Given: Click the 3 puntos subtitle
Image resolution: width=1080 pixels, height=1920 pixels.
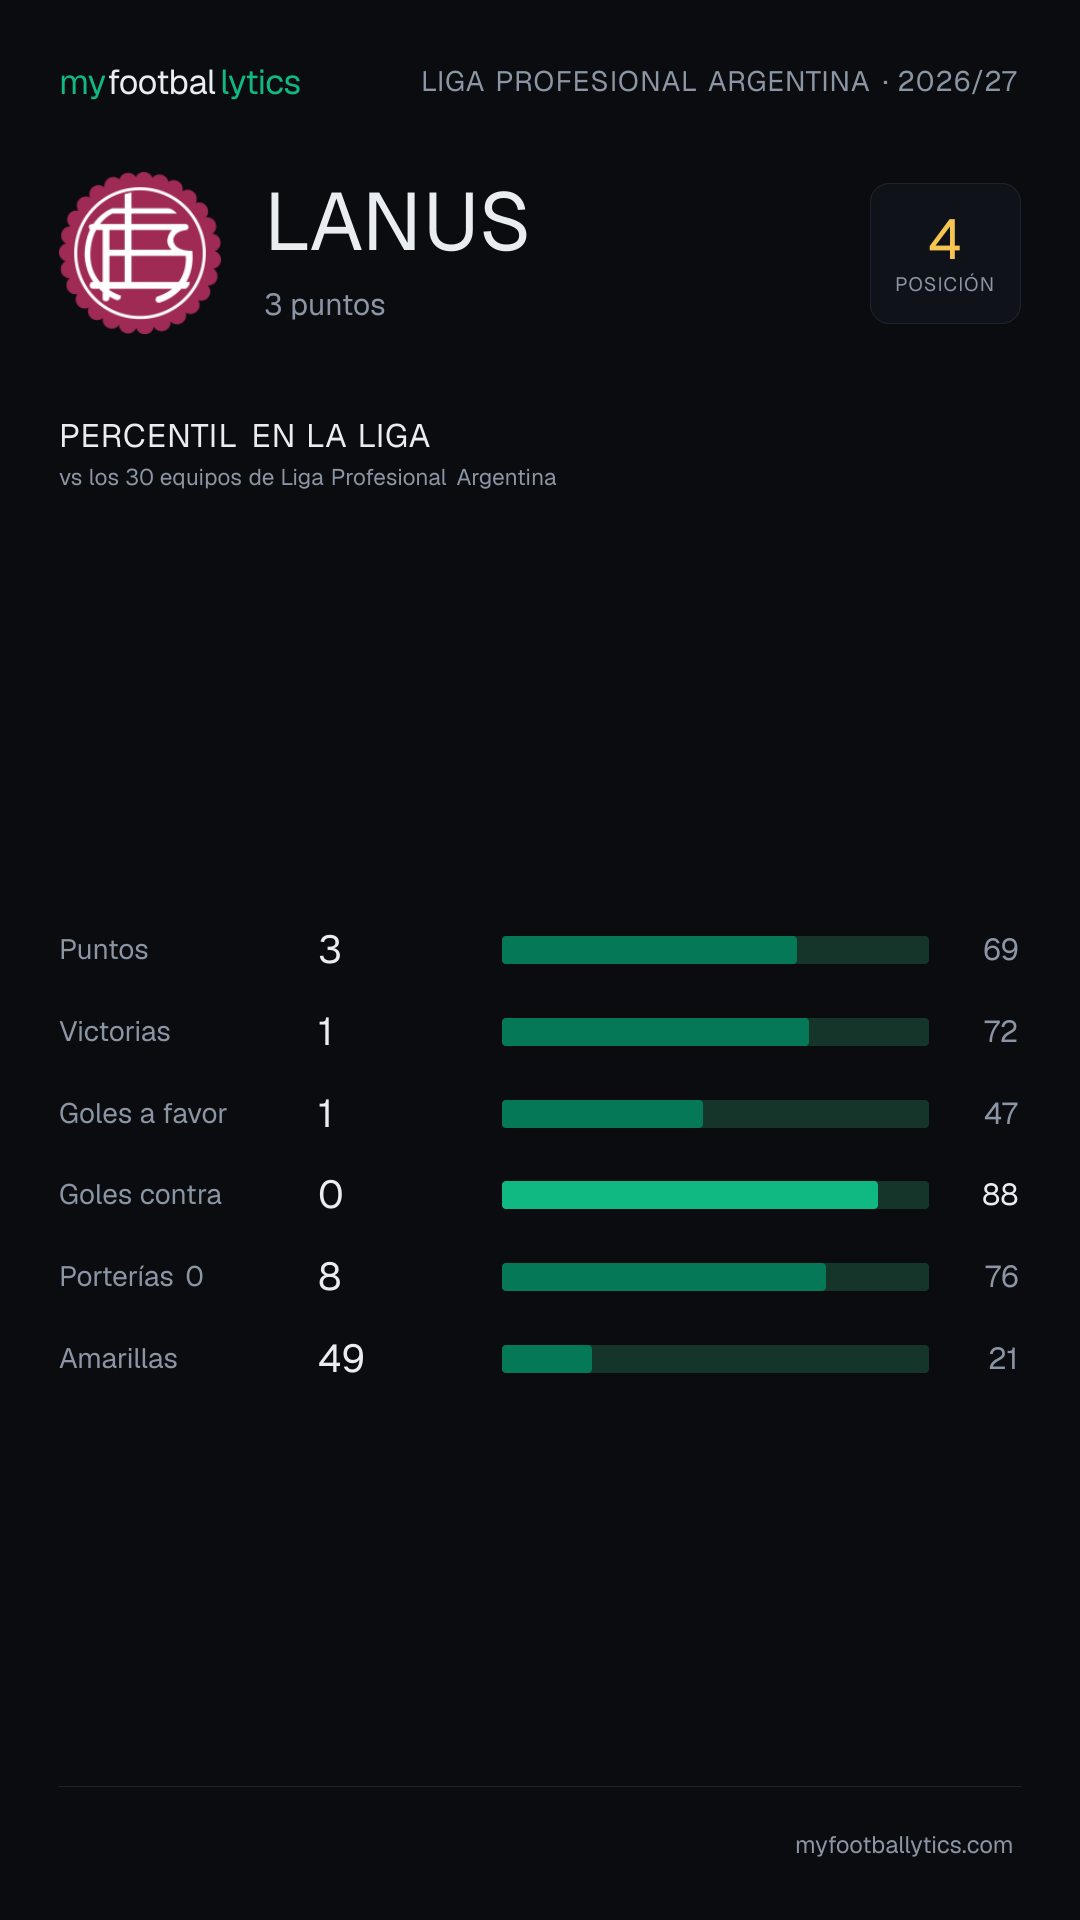Looking at the screenshot, I should (x=325, y=305).
